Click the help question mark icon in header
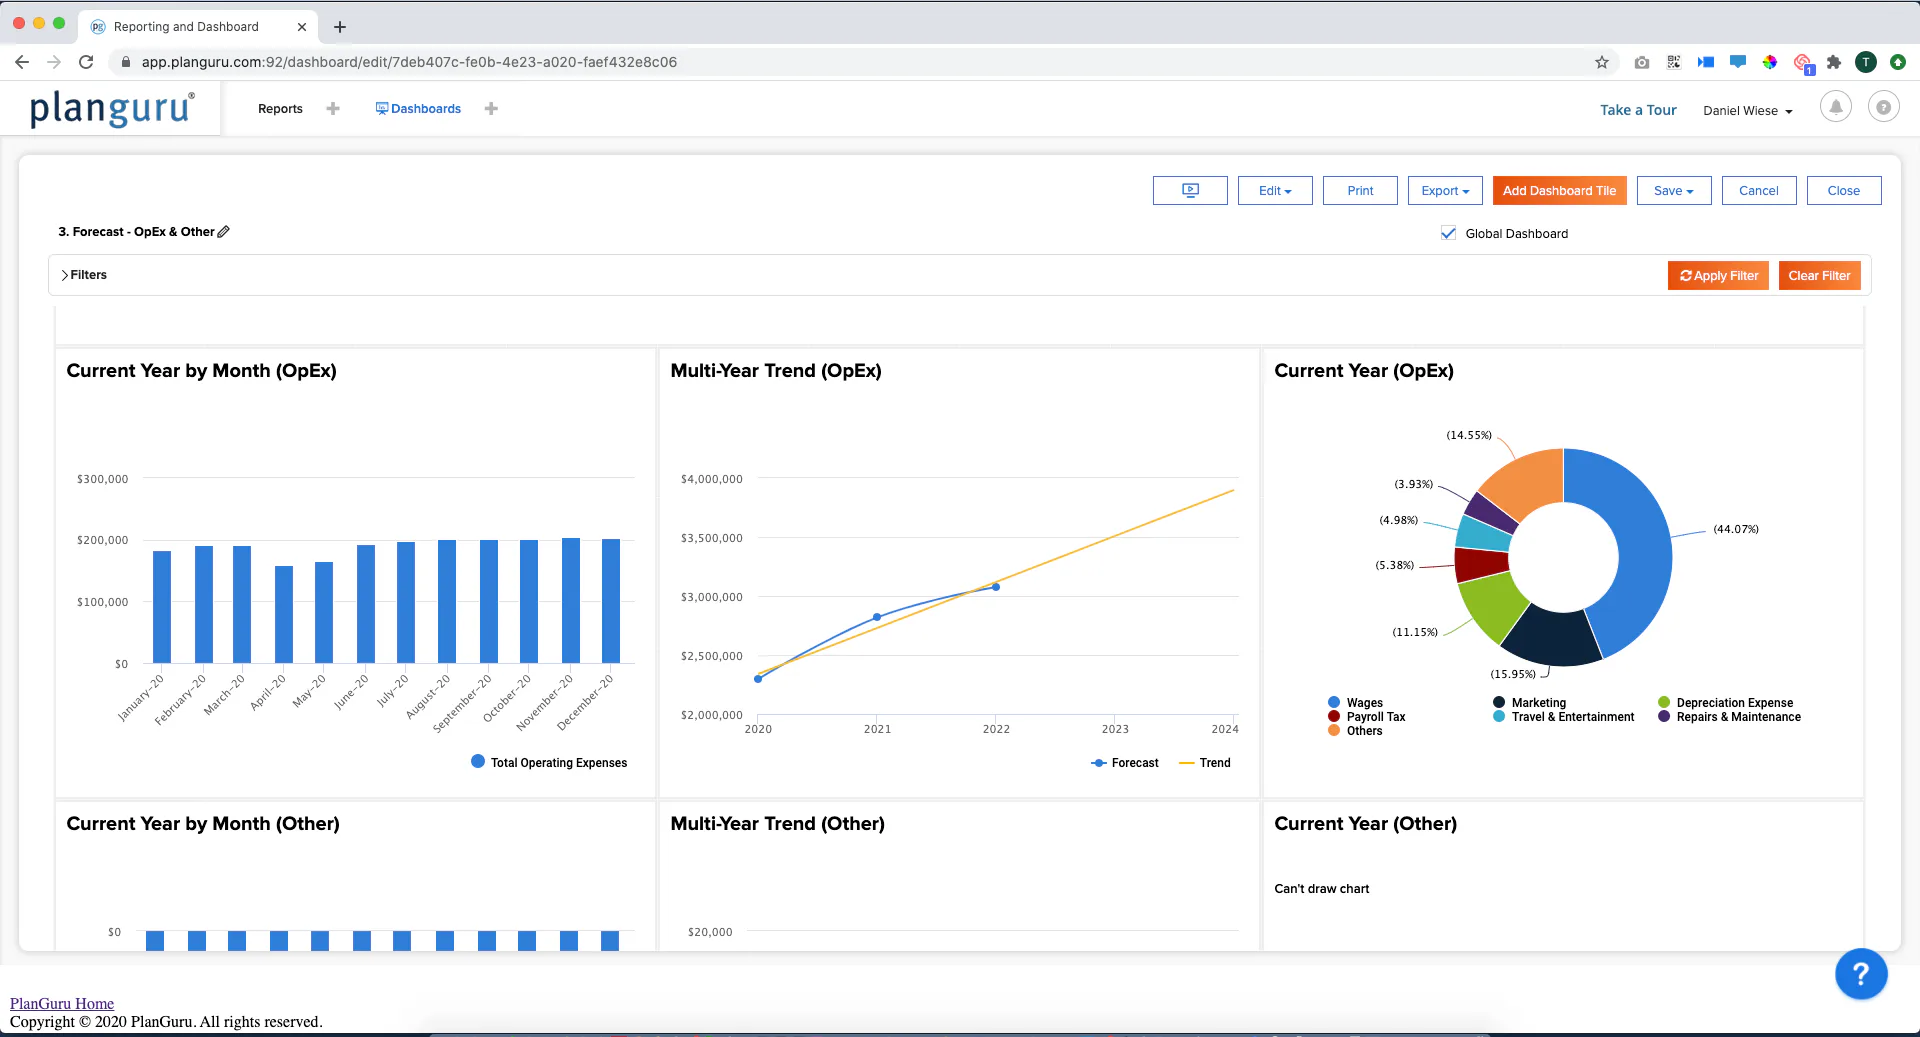 (1884, 107)
